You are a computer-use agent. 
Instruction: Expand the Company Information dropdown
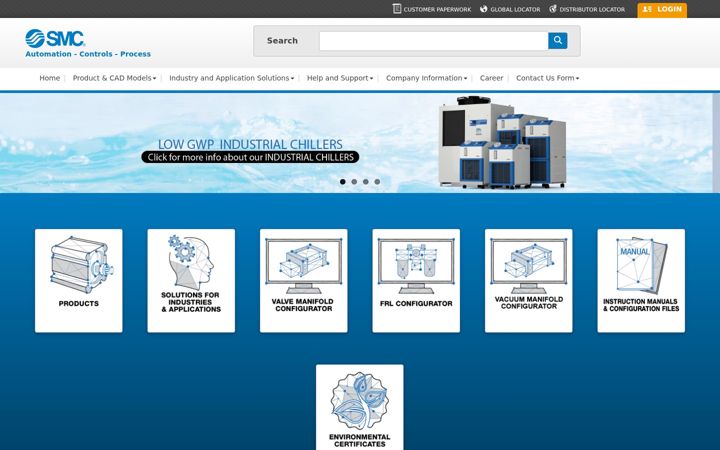pyautogui.click(x=427, y=78)
